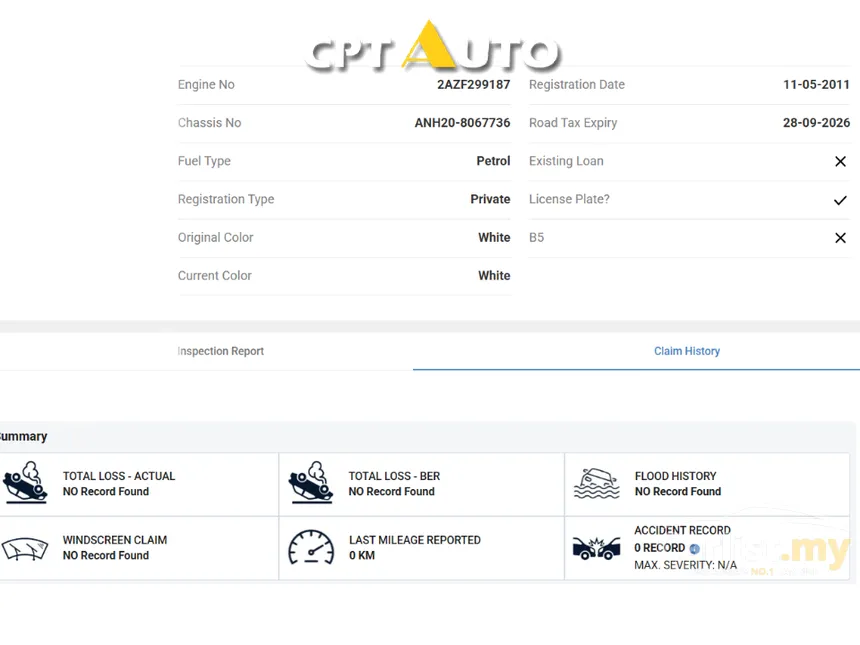Viewport: 860px width, 645px height.
Task: Click the info icon beside 0 RECORD
Action: [x=694, y=548]
